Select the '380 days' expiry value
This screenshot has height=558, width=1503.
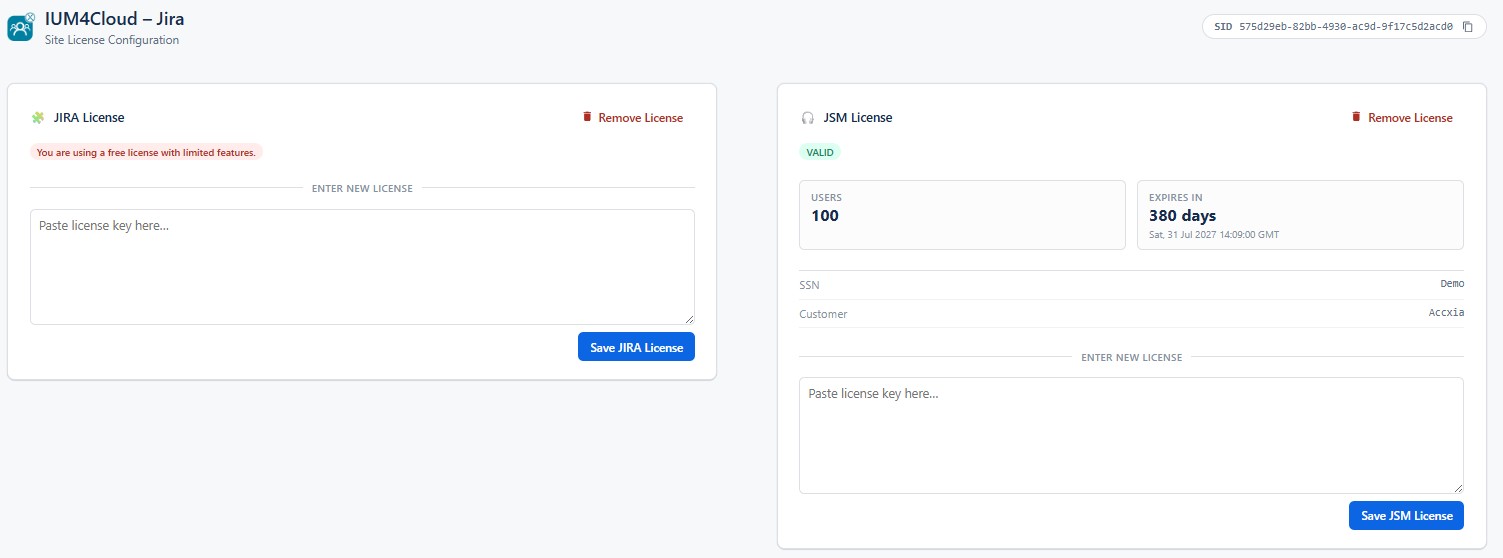point(1182,216)
